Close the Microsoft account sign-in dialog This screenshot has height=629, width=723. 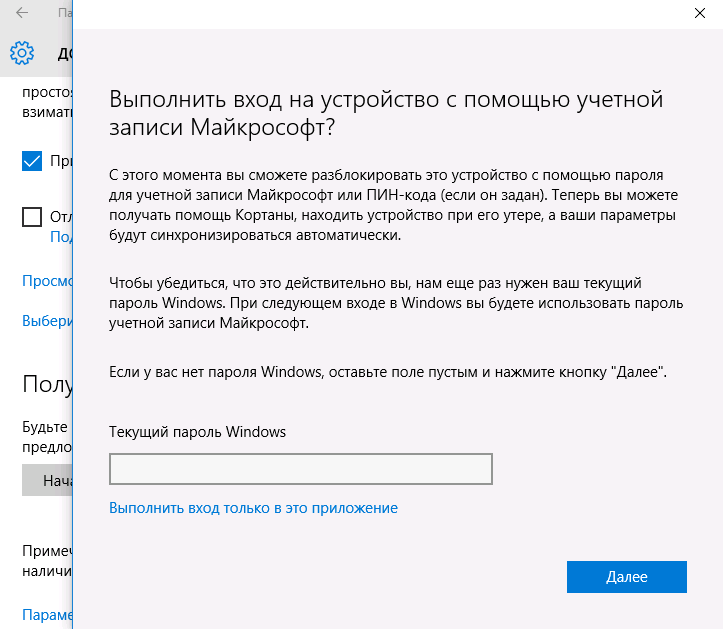tap(699, 14)
